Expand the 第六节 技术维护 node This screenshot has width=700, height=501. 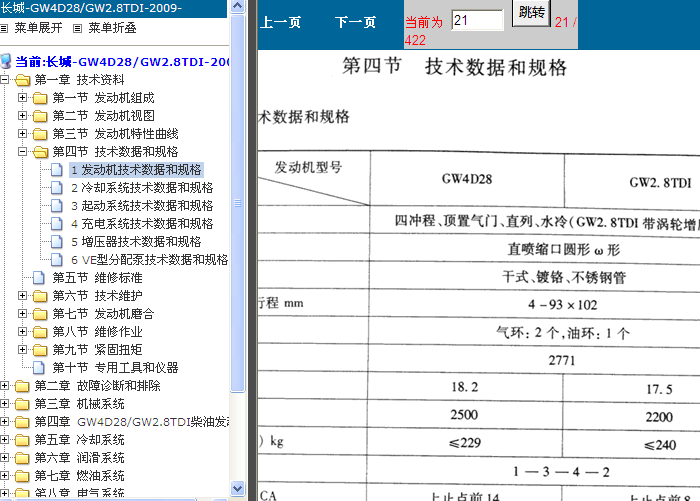point(22,296)
